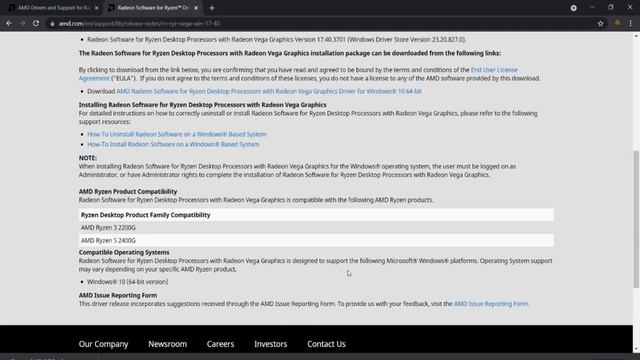Visit the Careers footer link
This screenshot has height=360, width=640.
click(220, 344)
